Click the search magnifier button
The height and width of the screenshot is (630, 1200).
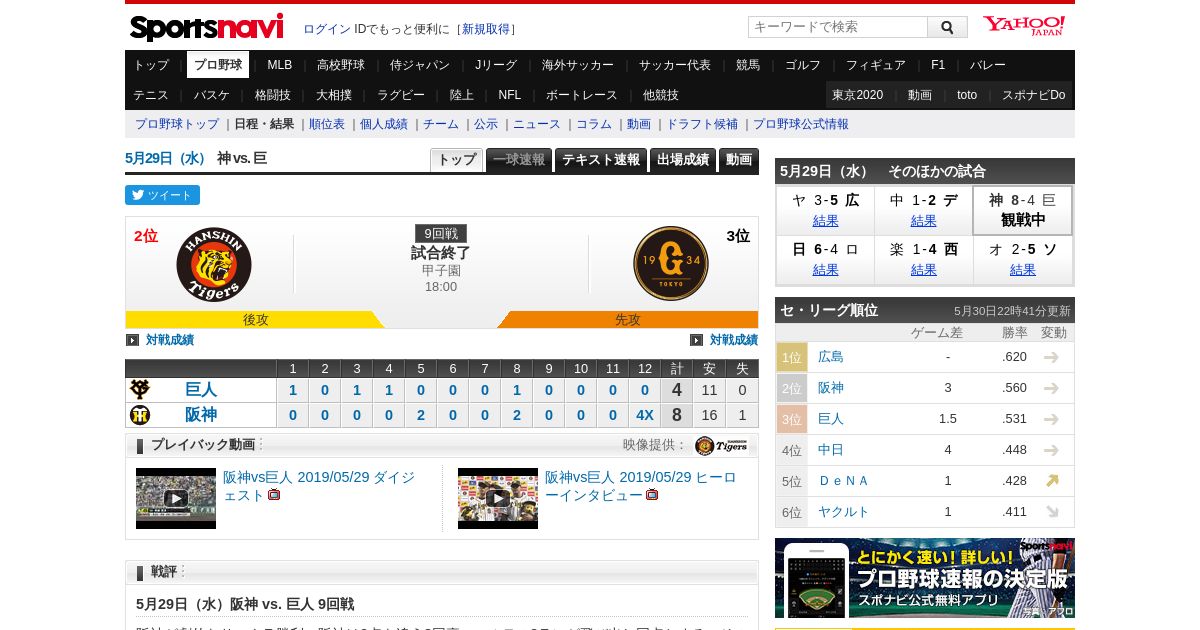(947, 27)
